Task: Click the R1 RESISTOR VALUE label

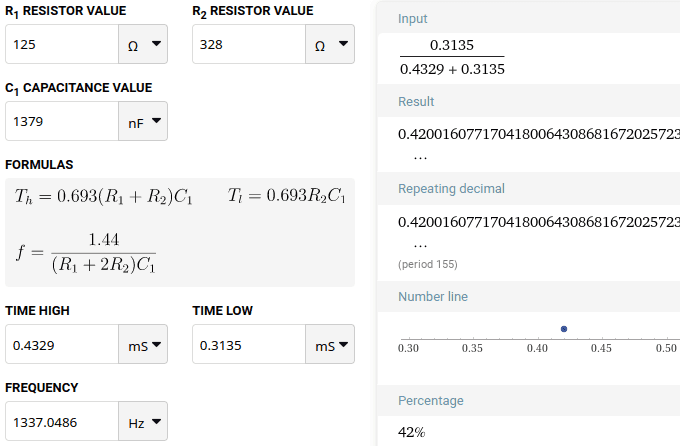Action: coord(65,12)
